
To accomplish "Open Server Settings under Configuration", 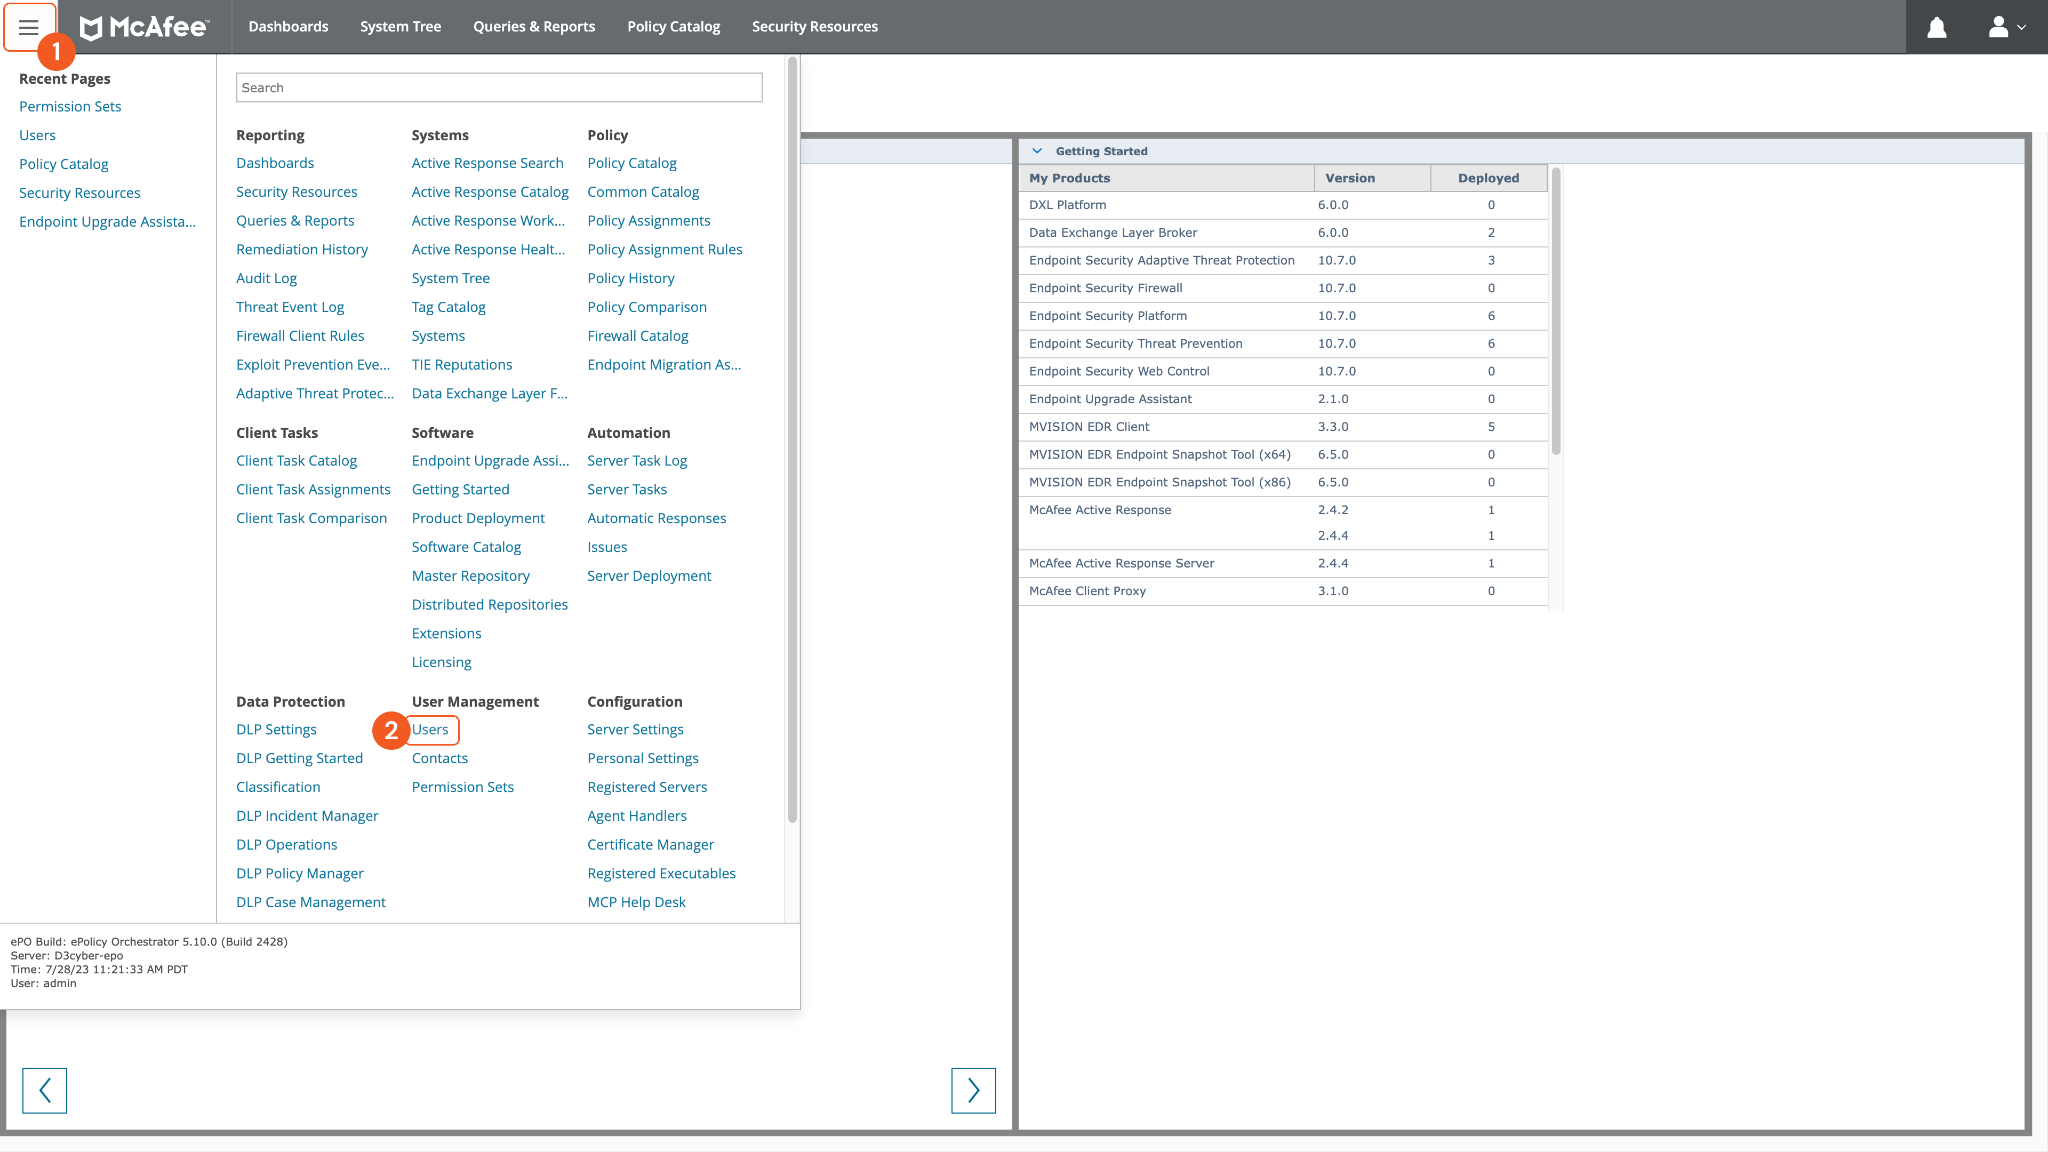I will point(635,729).
